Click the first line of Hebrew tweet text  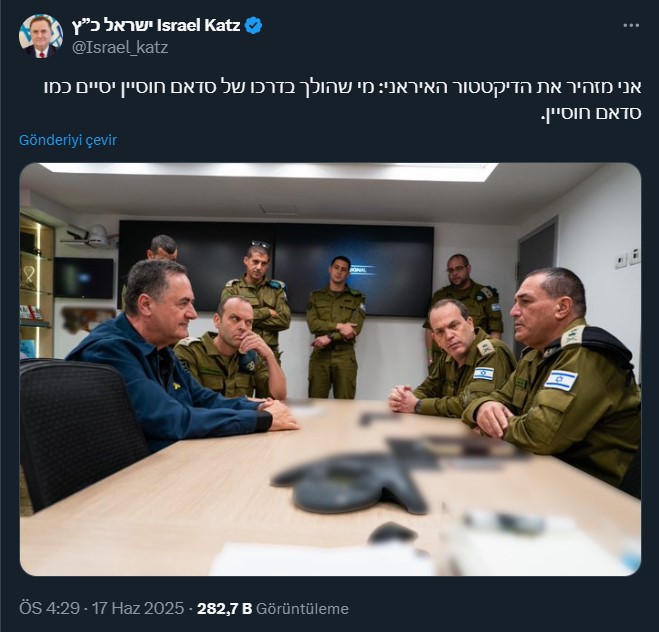point(343,88)
